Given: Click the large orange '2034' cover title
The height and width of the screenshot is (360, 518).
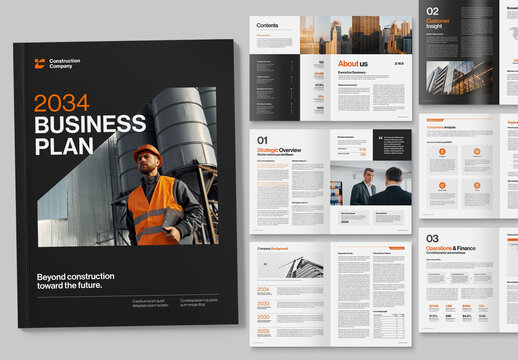Looking at the screenshot, I should tap(62, 103).
